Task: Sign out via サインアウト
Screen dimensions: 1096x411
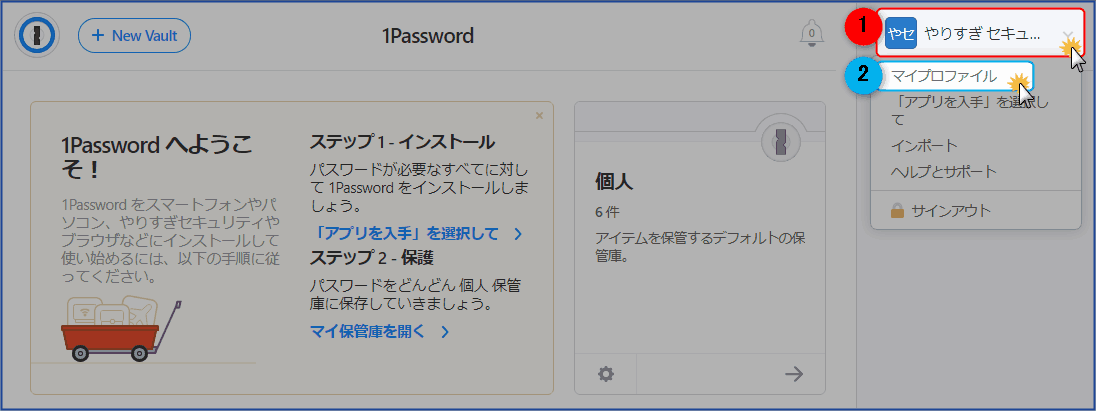Action: 951,210
